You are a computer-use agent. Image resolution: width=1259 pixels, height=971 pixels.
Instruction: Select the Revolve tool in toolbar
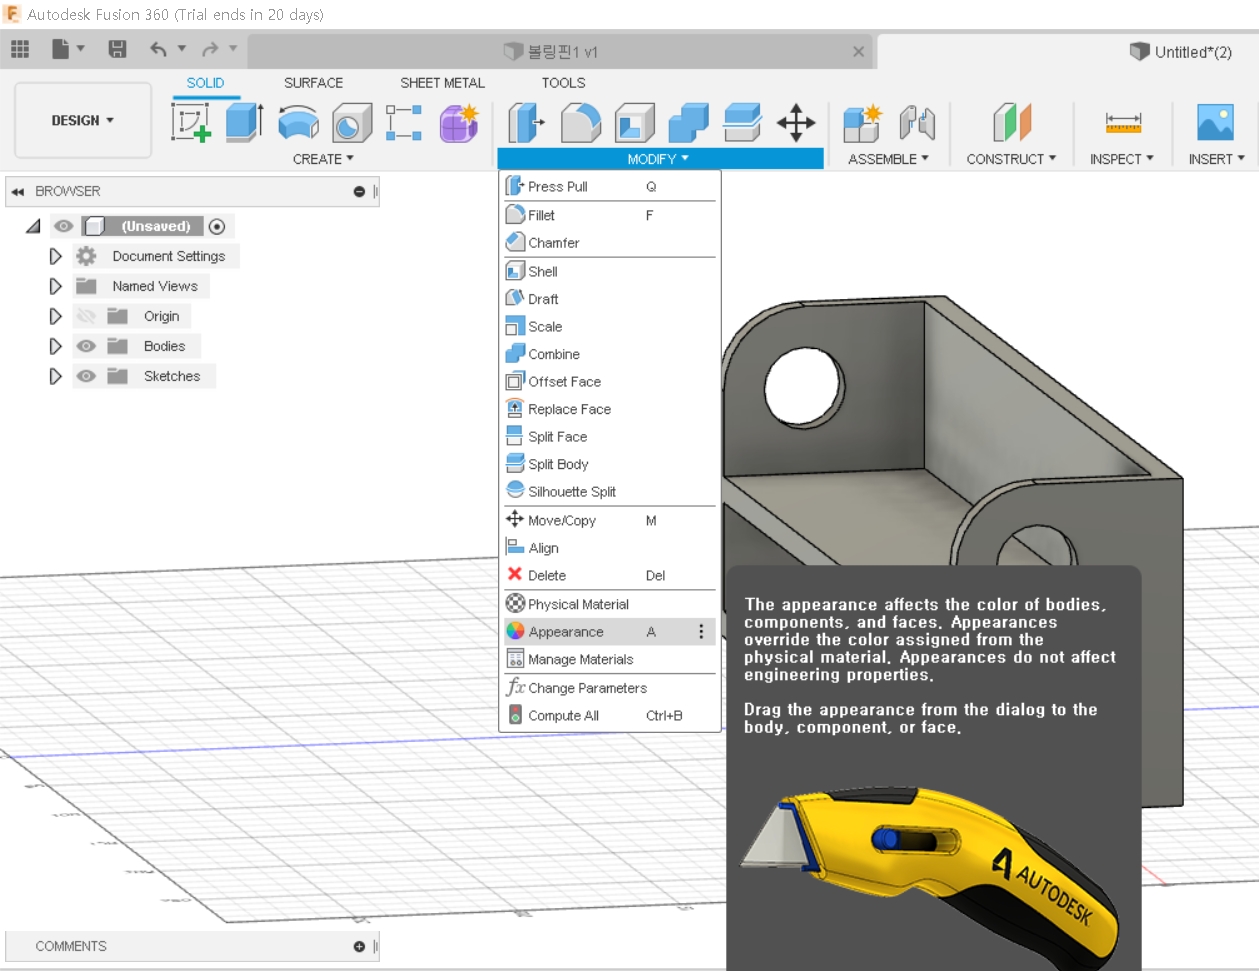298,123
